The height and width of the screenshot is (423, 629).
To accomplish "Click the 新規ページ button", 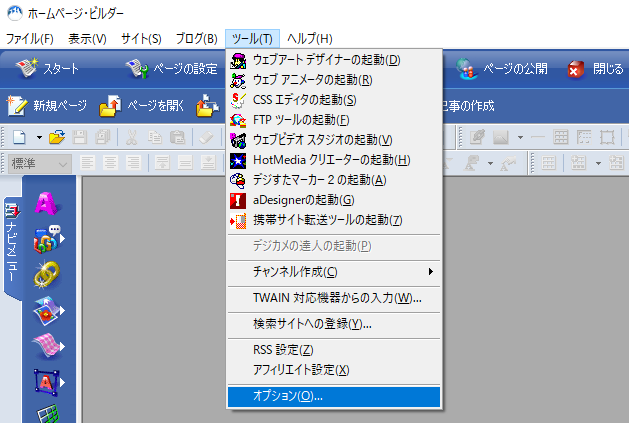I will [x=47, y=106].
